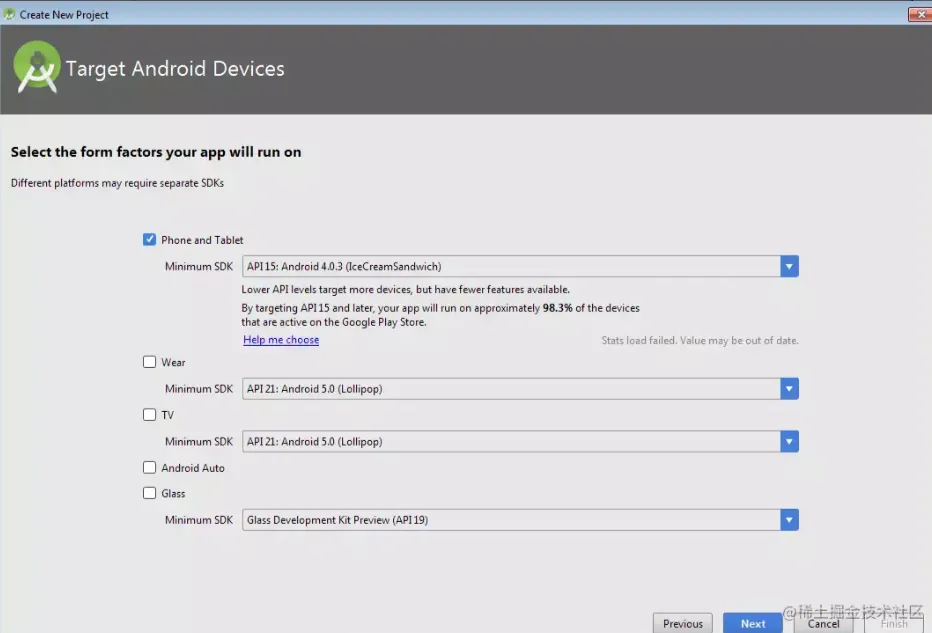Enable the Wear form factor checkbox
Image resolution: width=932 pixels, height=633 pixels.
coord(149,361)
